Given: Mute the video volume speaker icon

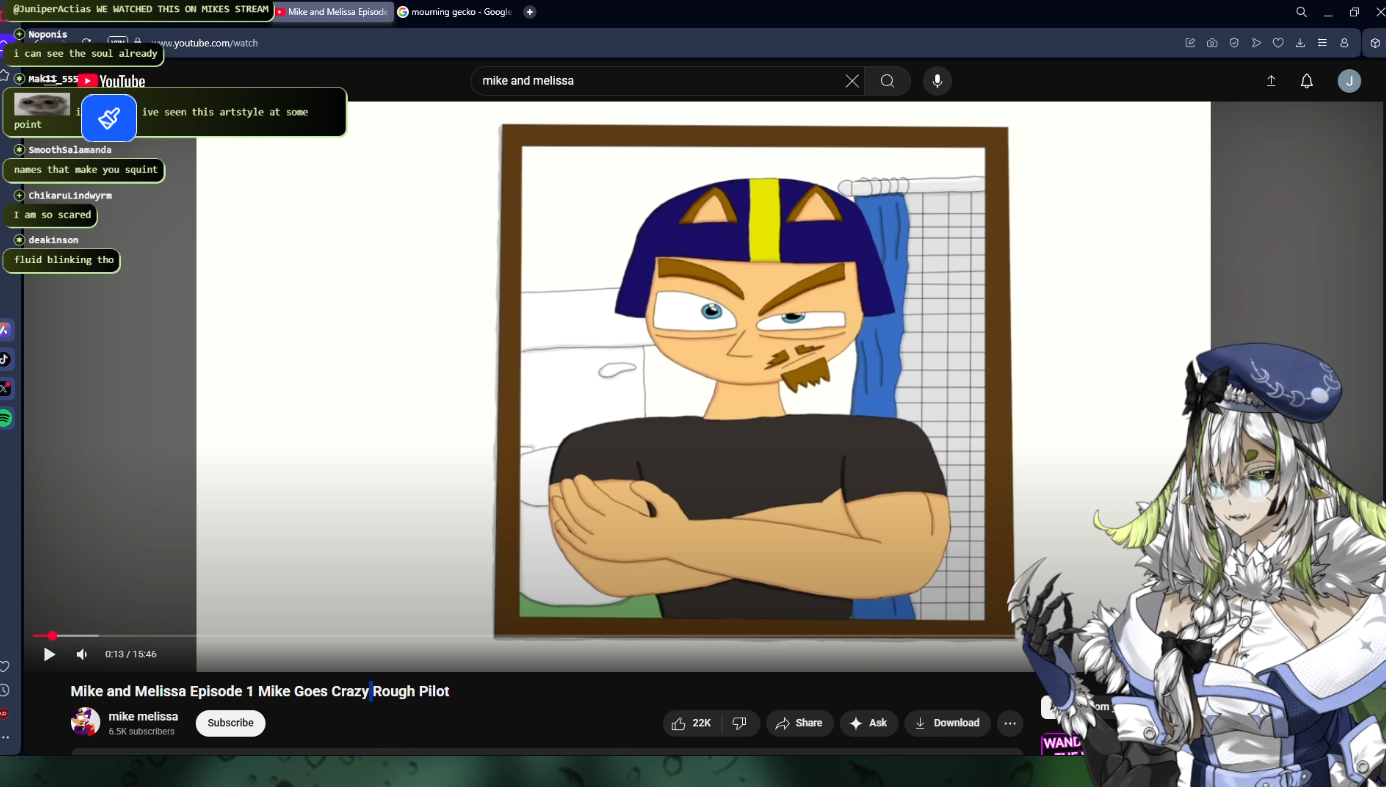Looking at the screenshot, I should (82, 654).
